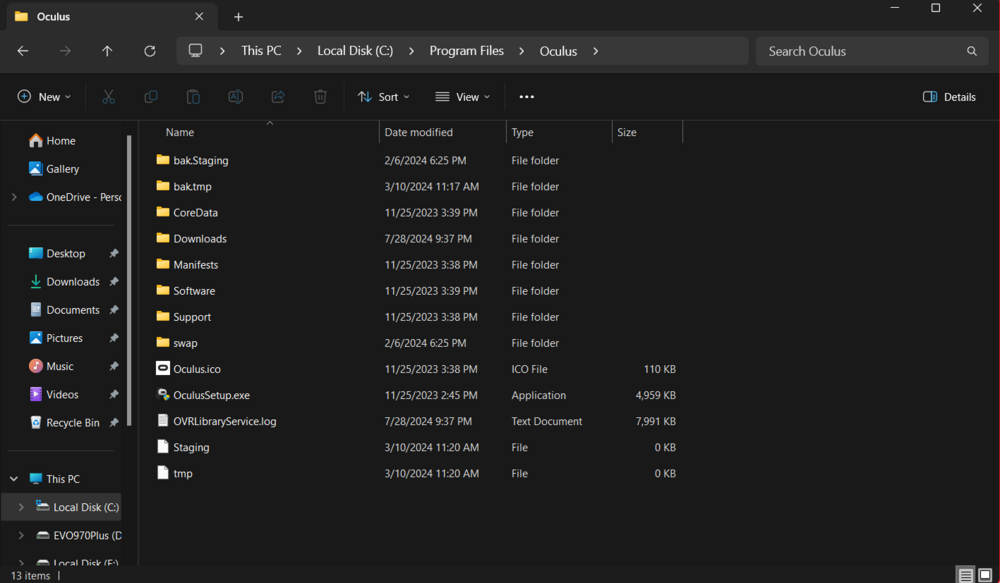Open a new tab with the plus button
The width and height of the screenshot is (1000, 583).
(238, 16)
